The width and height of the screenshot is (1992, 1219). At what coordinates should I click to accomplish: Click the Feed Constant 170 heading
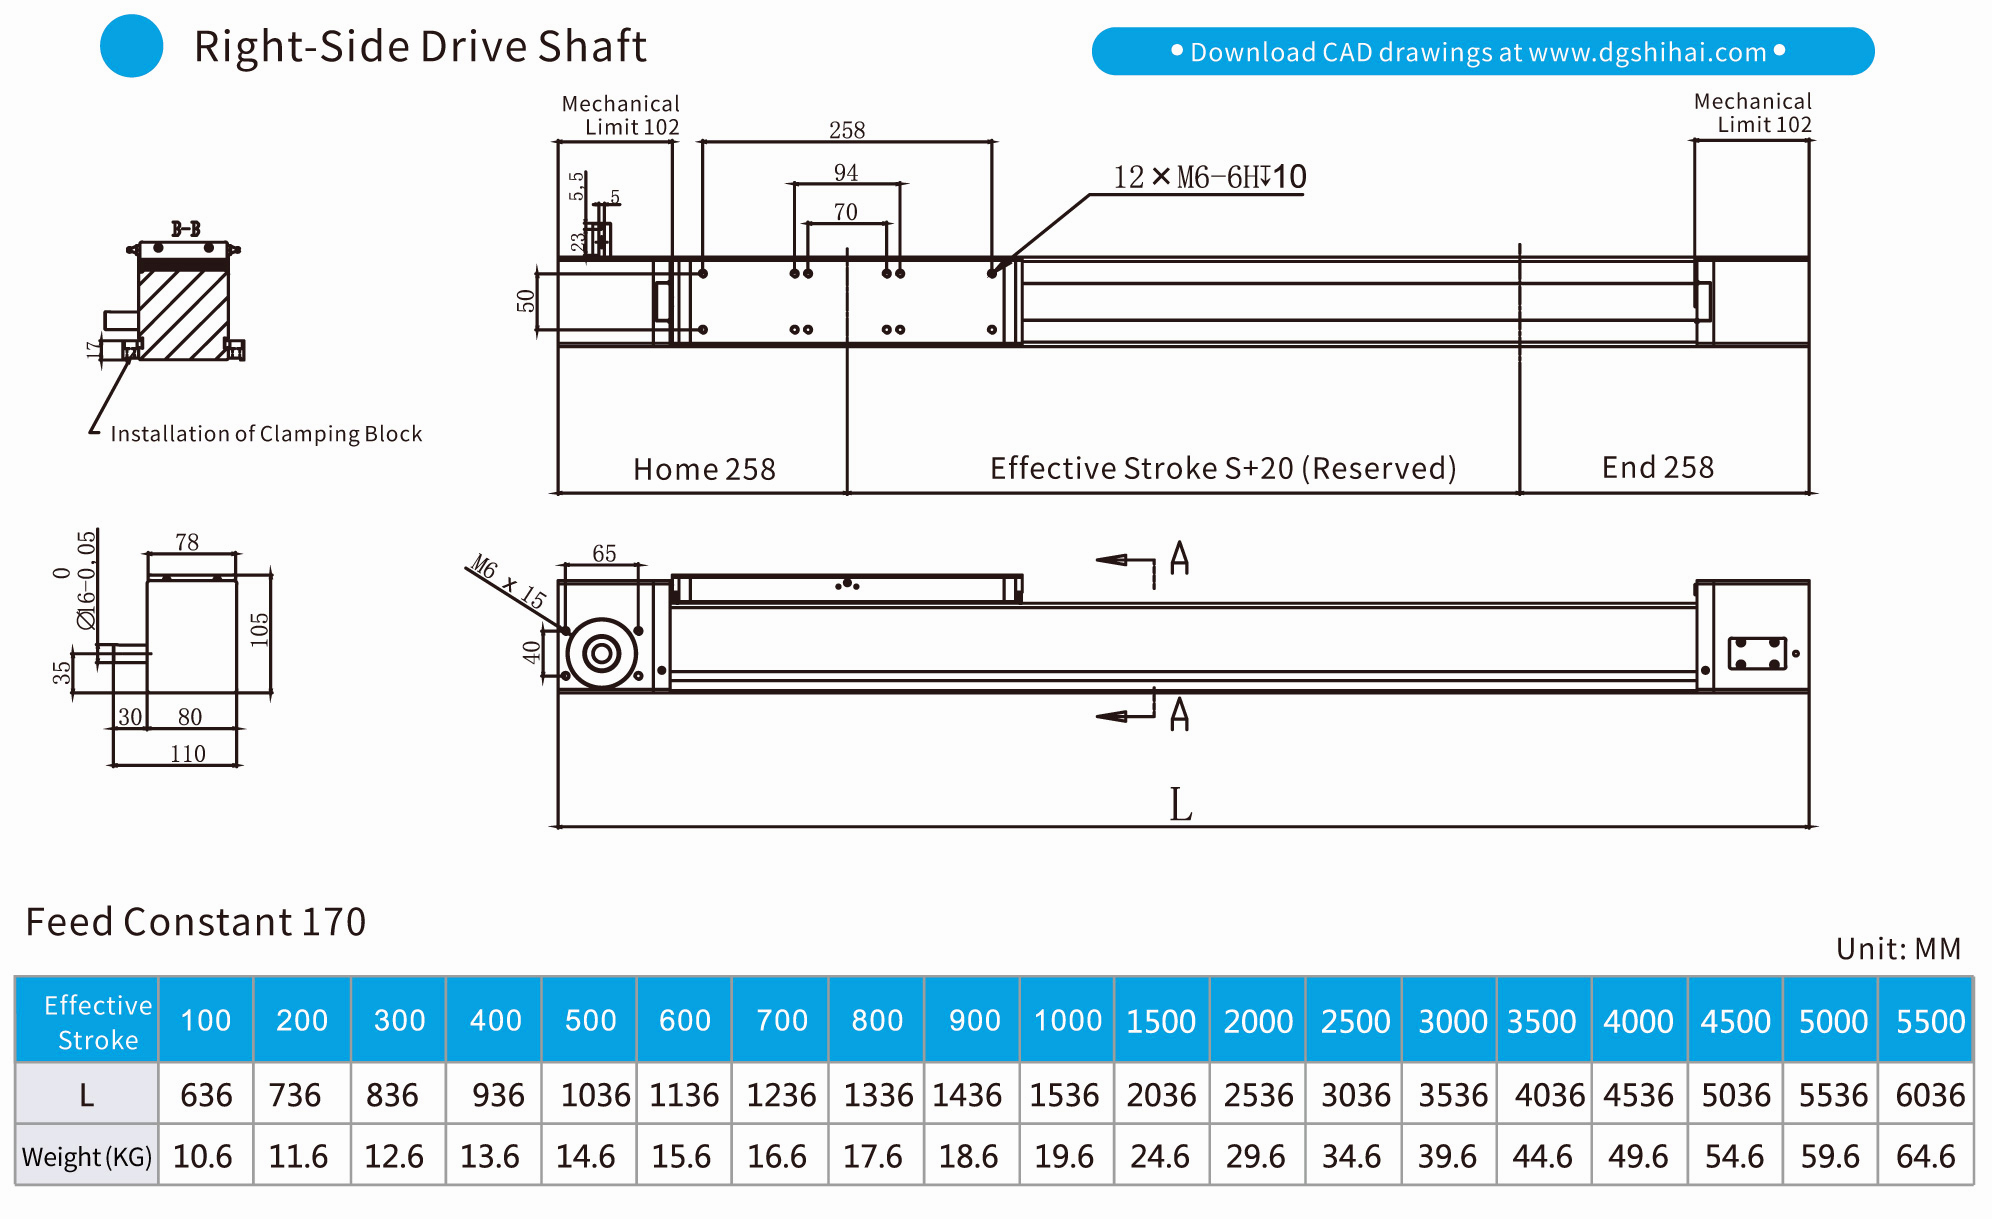pyautogui.click(x=196, y=921)
